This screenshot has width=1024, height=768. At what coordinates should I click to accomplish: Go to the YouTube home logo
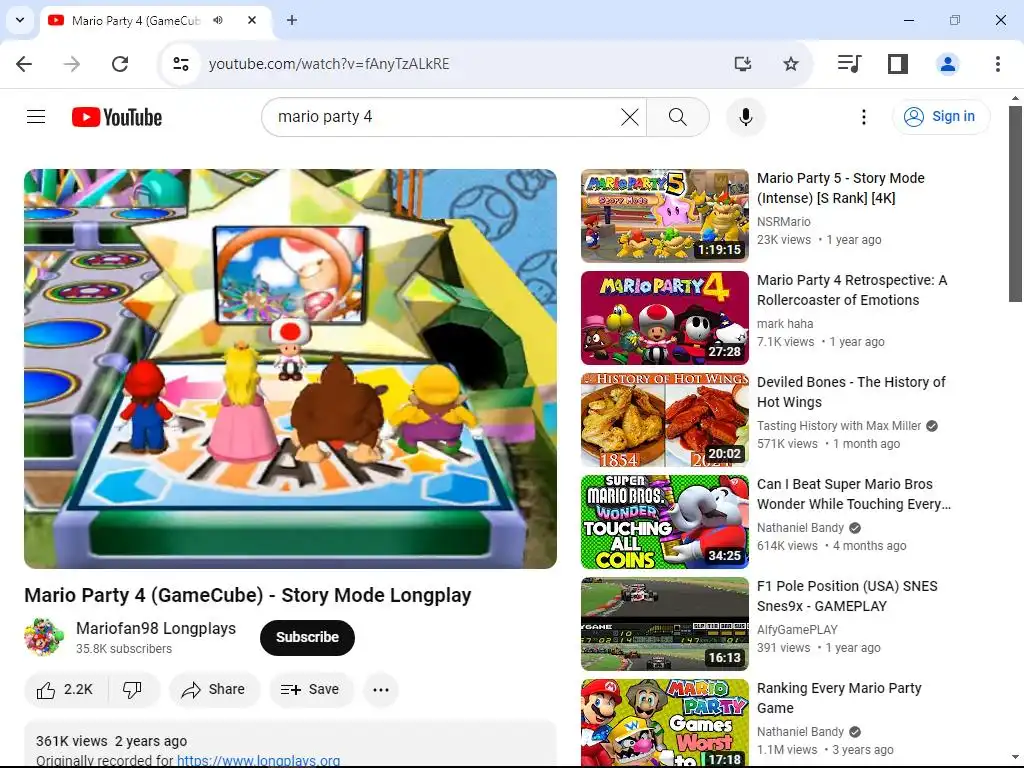pyautogui.click(x=117, y=117)
